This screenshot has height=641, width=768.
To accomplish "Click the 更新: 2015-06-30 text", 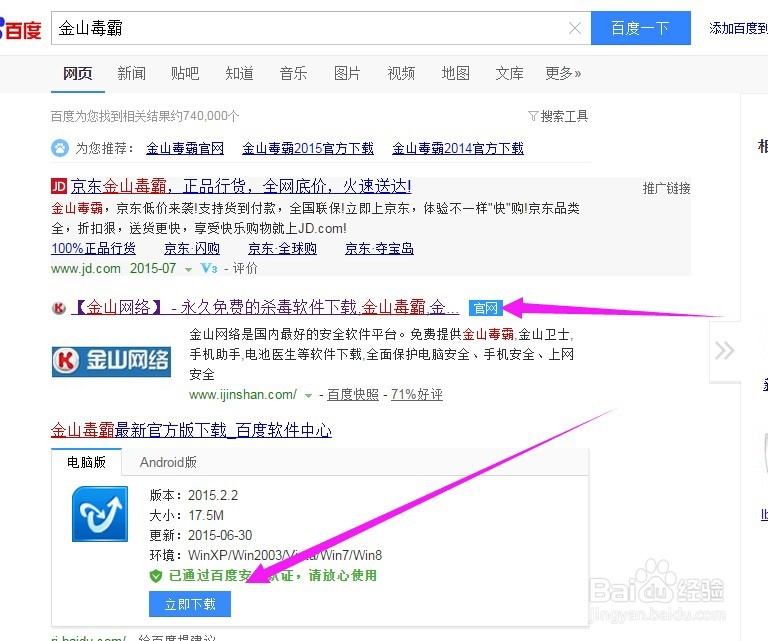I will click(x=201, y=535).
